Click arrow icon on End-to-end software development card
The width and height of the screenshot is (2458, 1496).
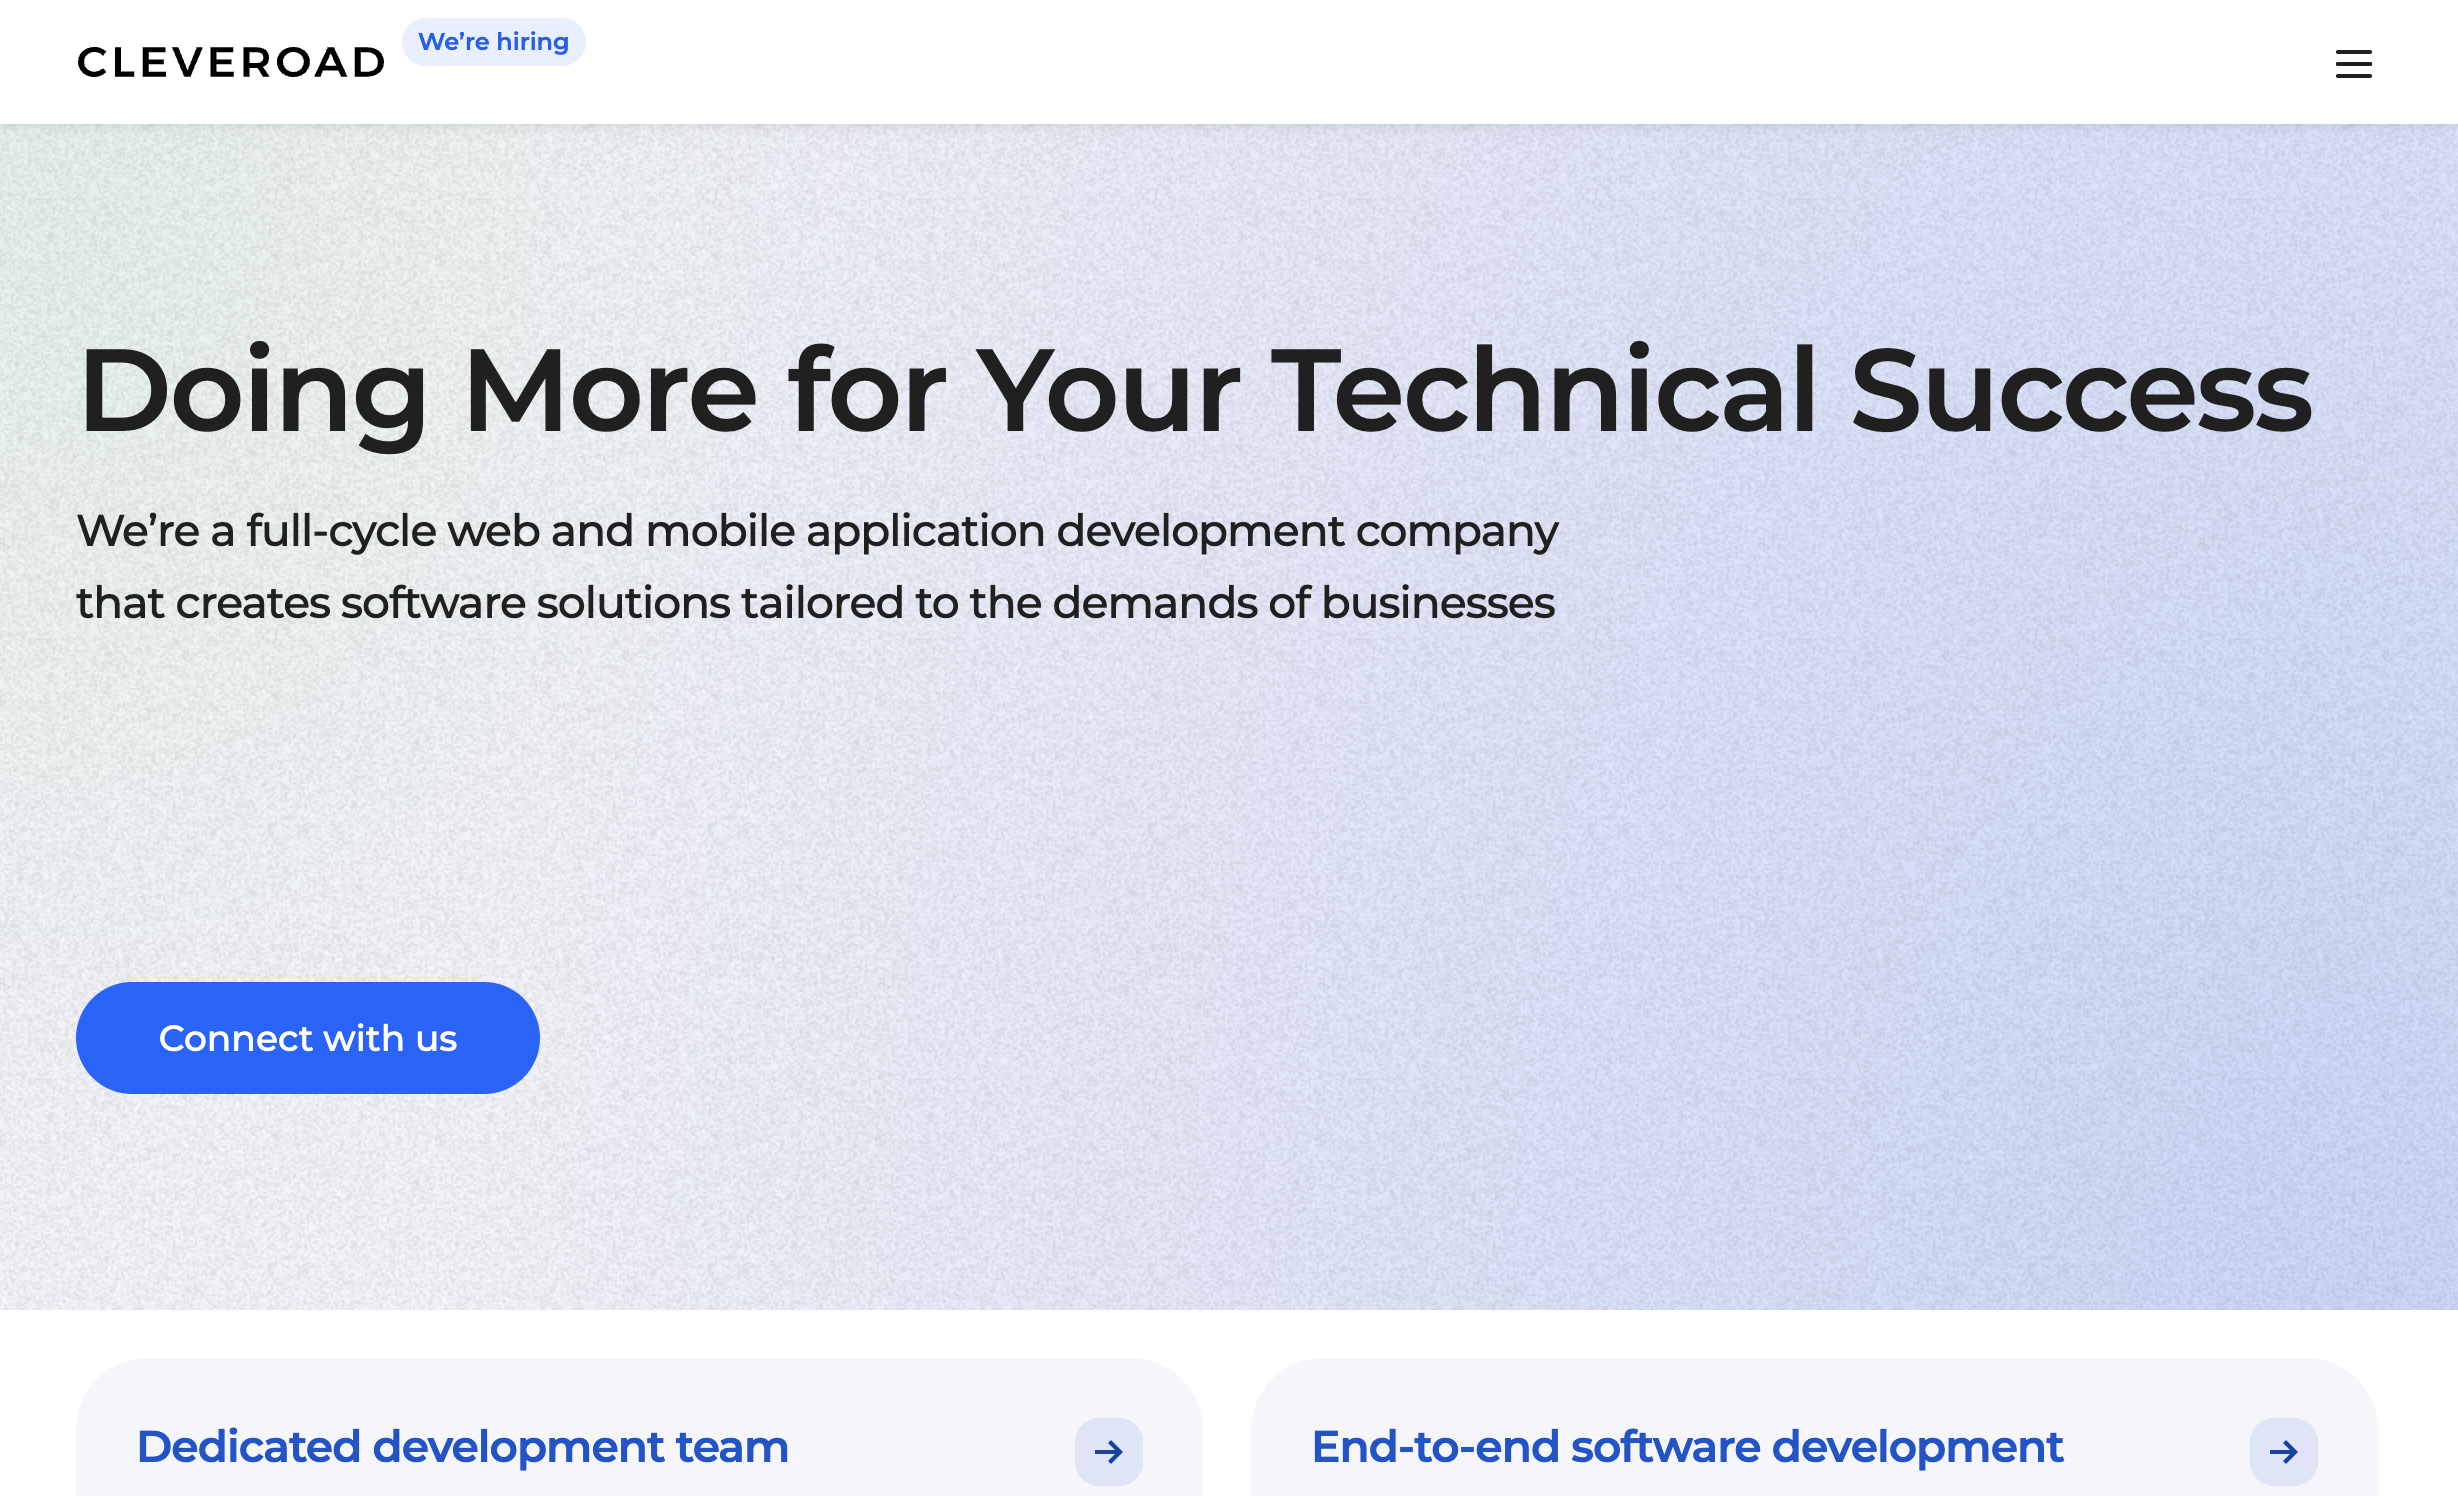tap(2283, 1451)
